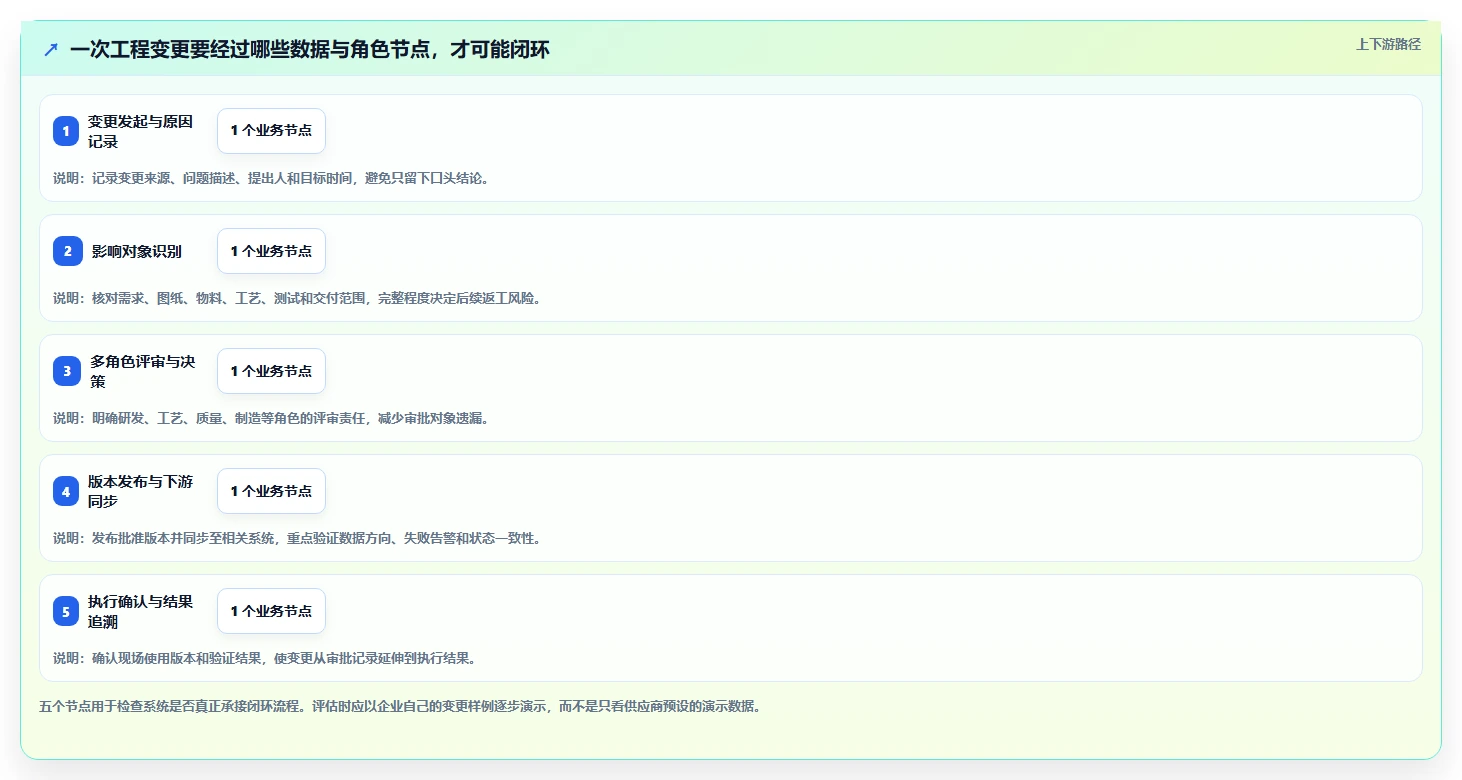Click the step 2 number badge

(68, 251)
